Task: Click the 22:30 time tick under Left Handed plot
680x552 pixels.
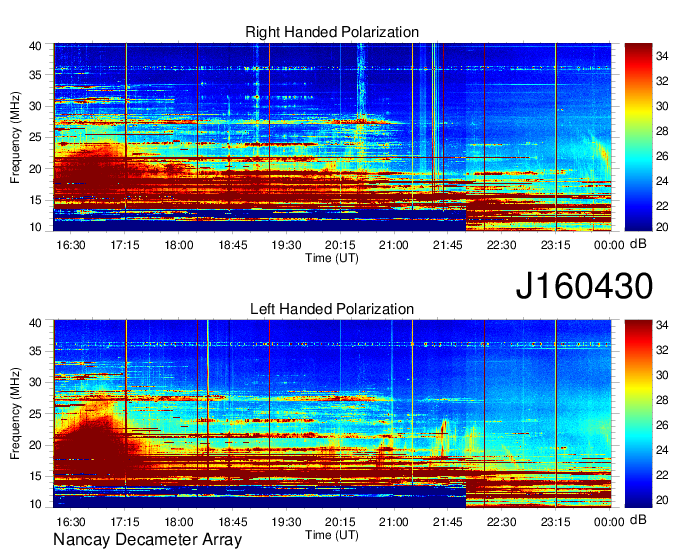Action: coord(501,522)
